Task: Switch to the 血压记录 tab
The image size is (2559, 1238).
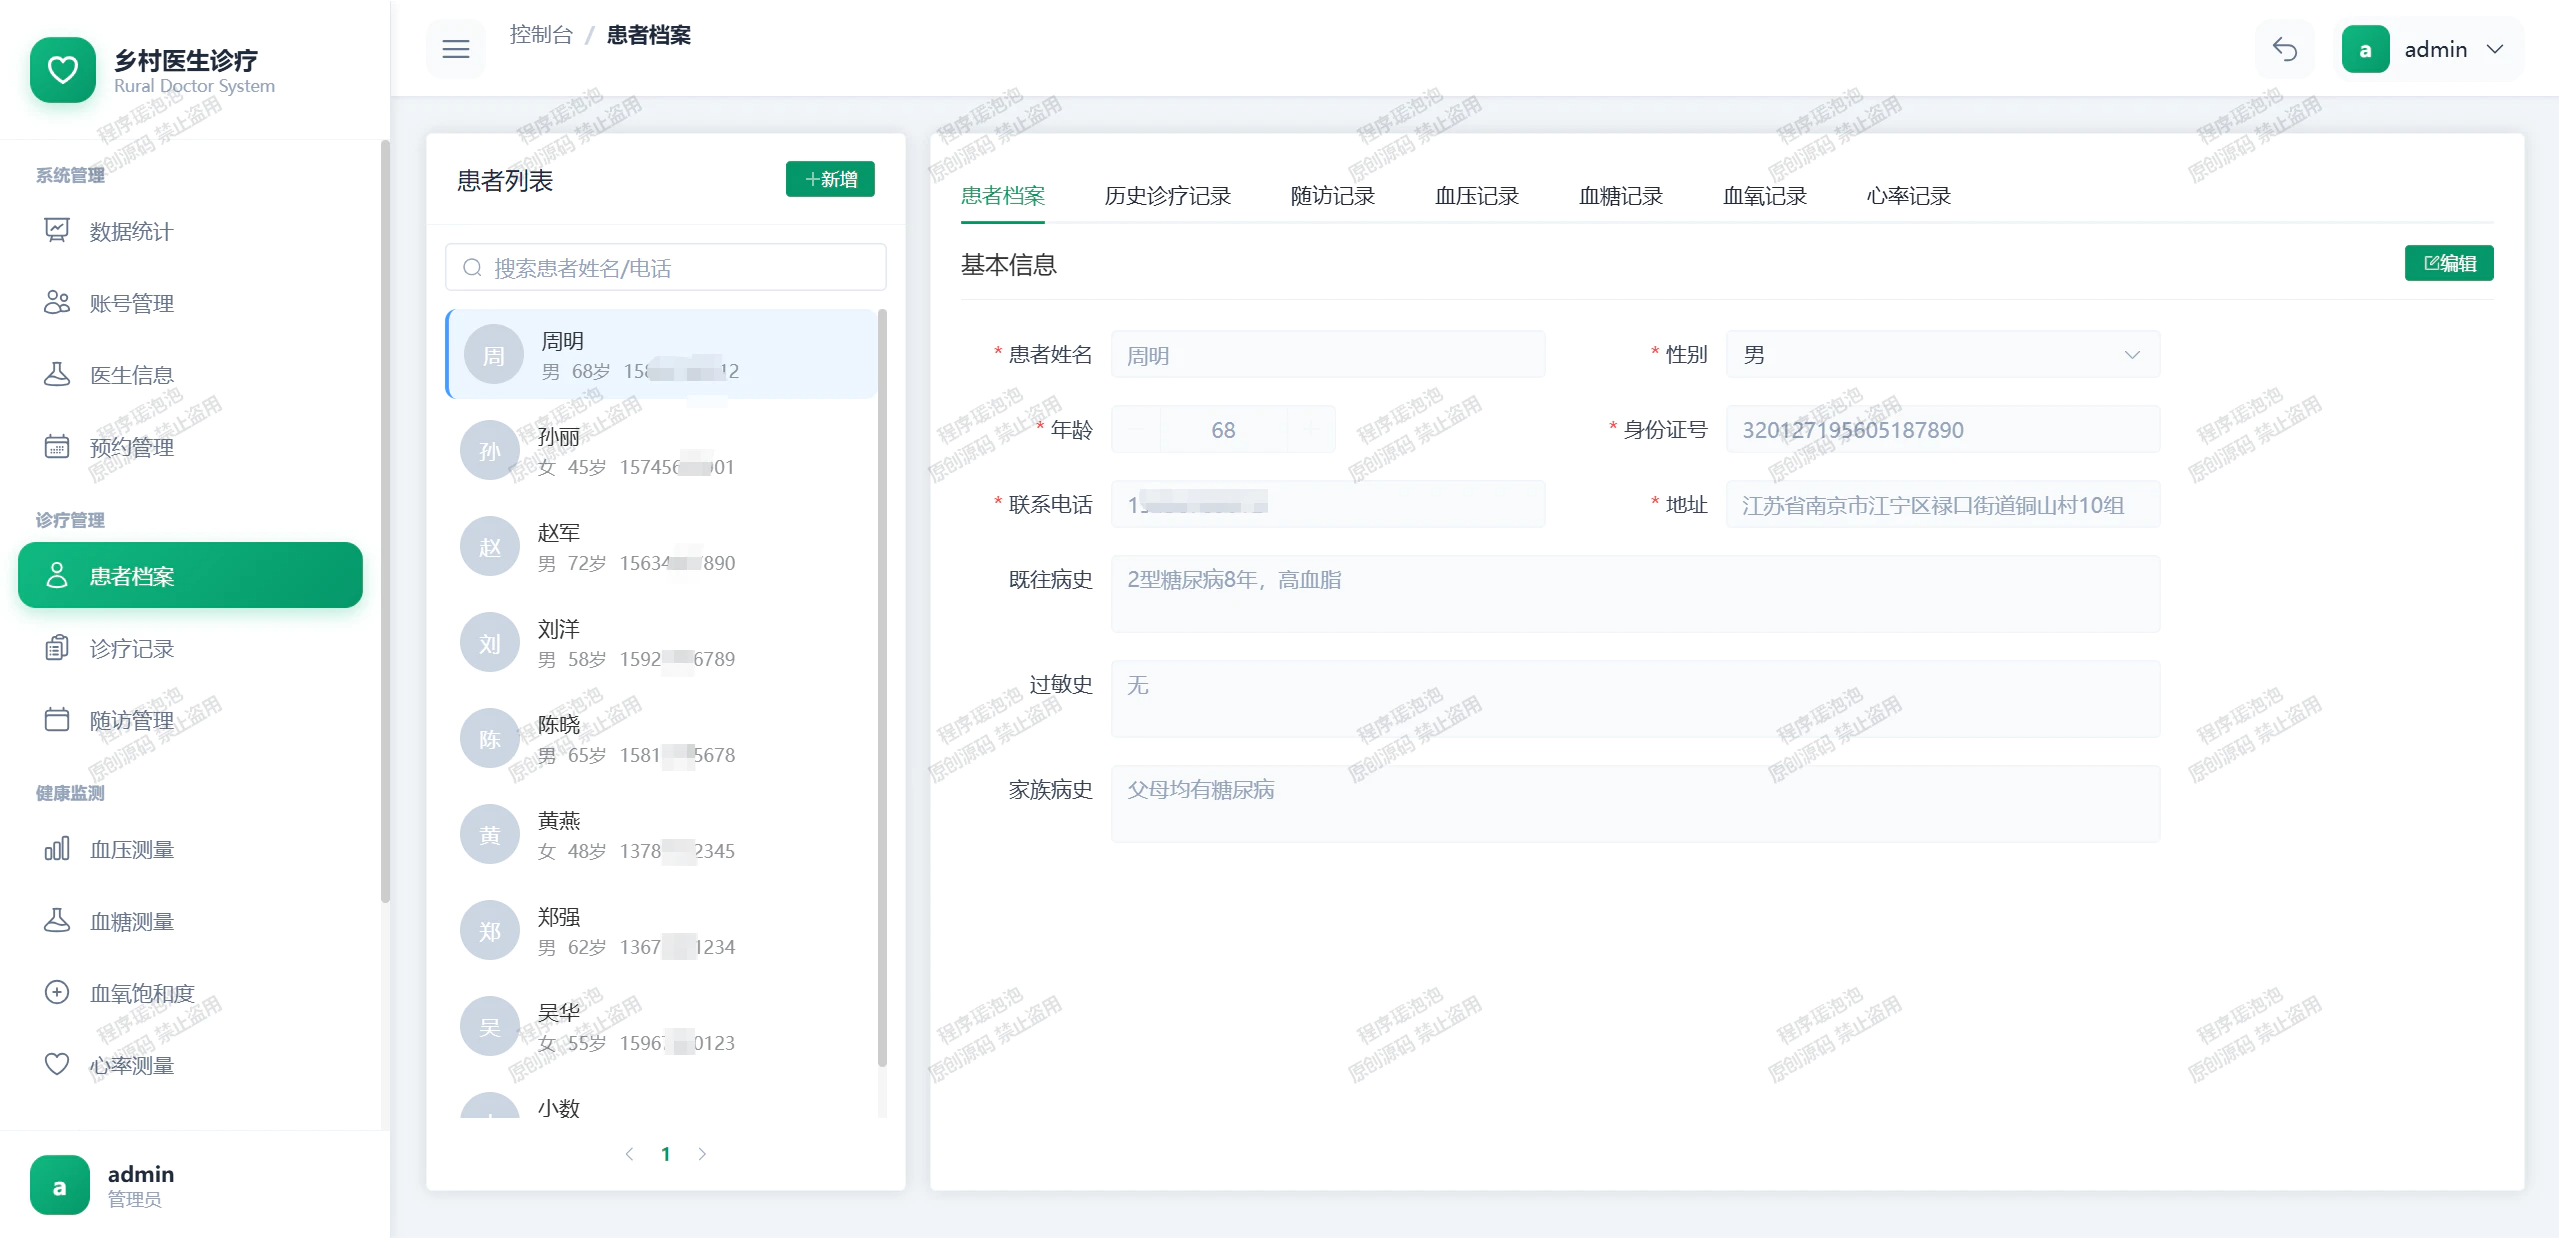Action: (x=1477, y=196)
